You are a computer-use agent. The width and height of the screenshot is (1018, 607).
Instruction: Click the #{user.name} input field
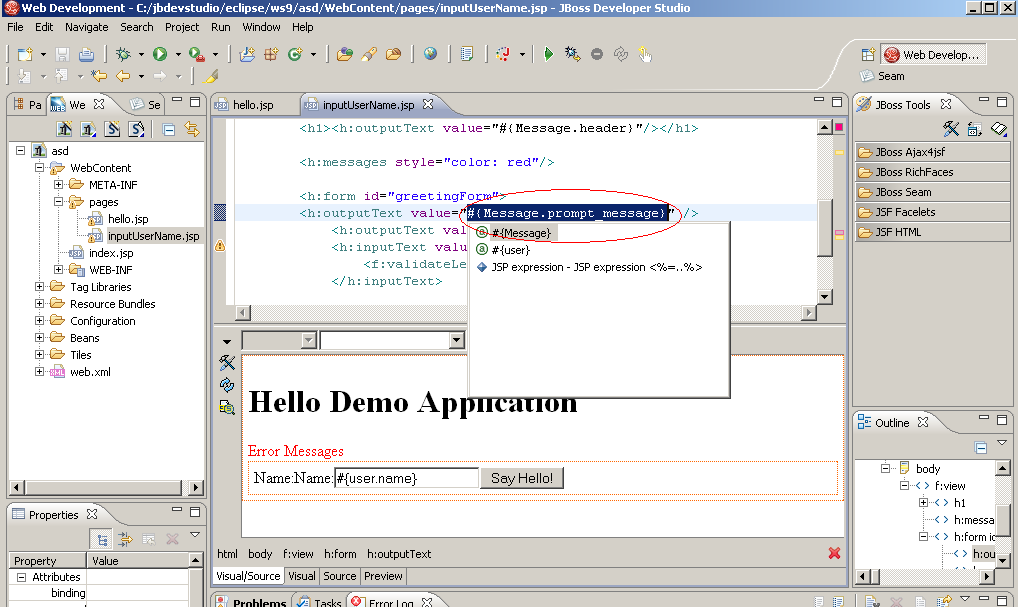point(406,478)
